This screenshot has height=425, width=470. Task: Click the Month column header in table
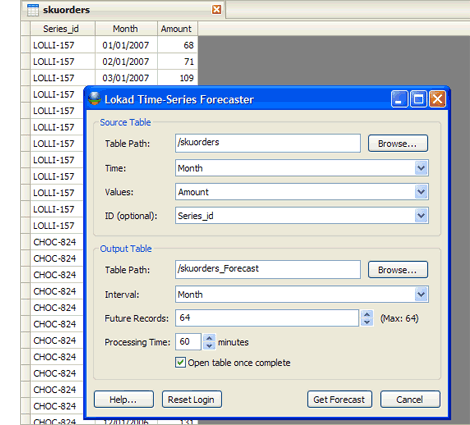point(126,29)
